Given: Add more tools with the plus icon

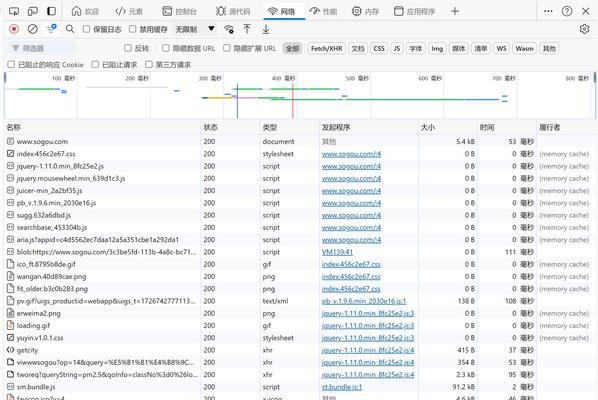Looking at the screenshot, I should [x=455, y=11].
